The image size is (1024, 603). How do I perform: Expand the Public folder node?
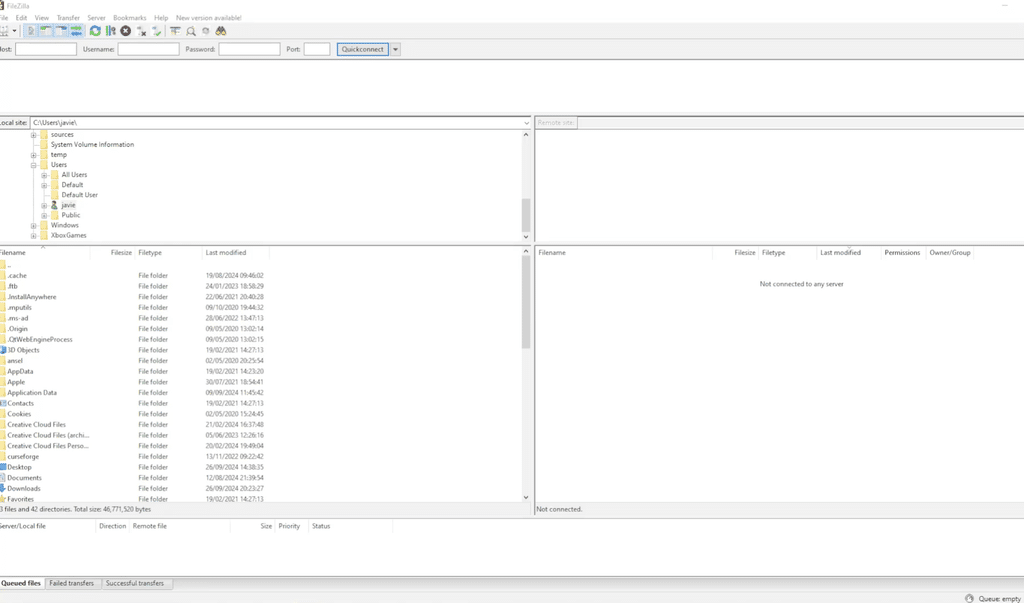click(44, 216)
